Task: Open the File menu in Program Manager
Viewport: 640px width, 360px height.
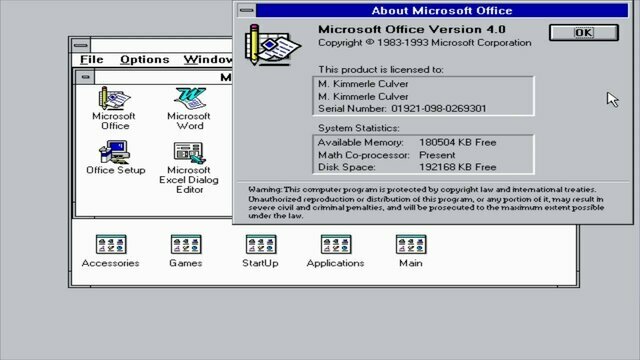Action: tap(92, 60)
